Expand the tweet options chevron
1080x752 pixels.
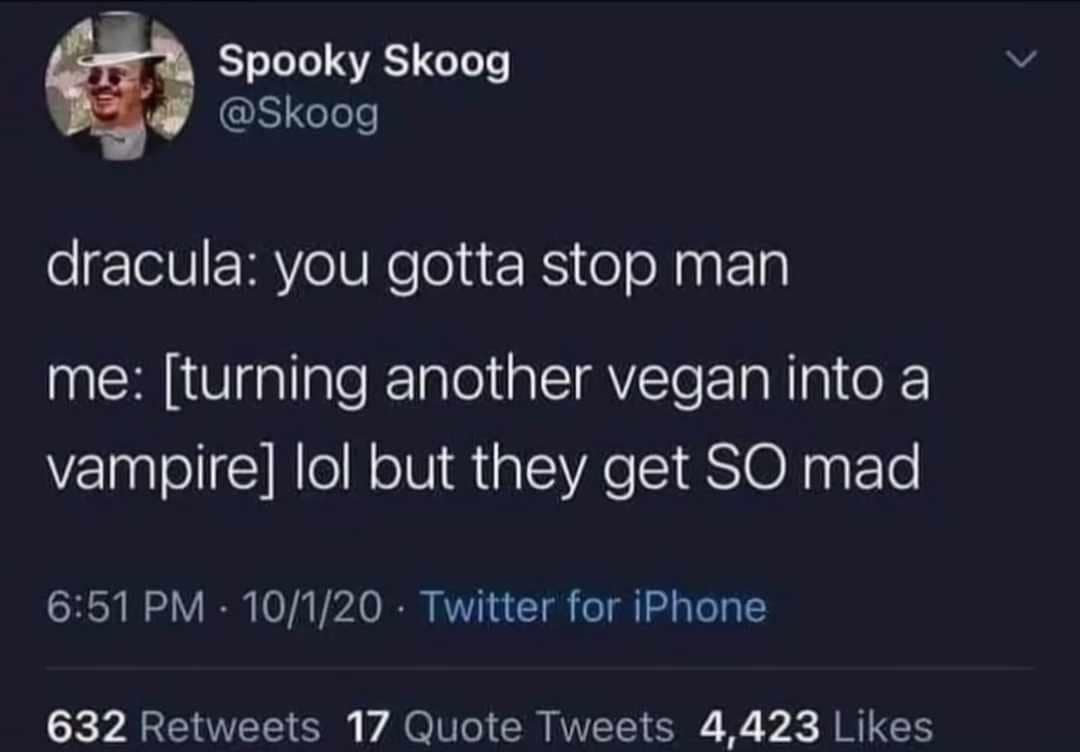[1020, 61]
